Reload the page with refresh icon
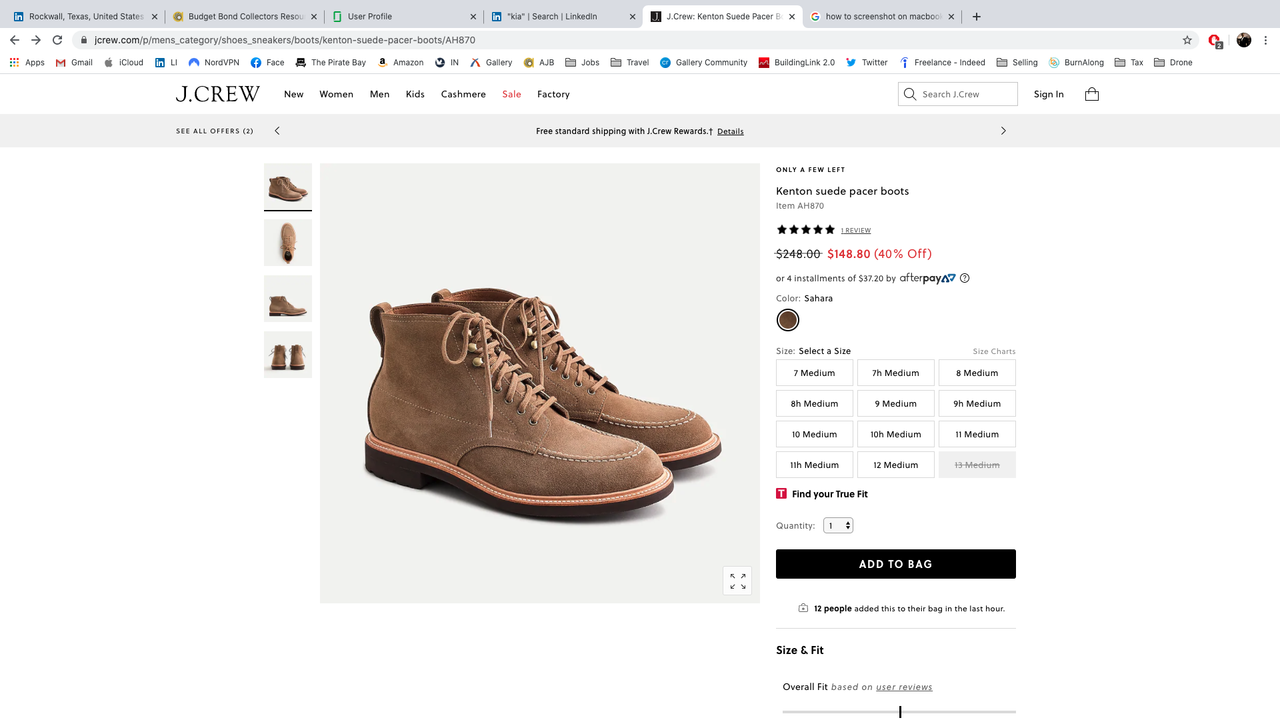The width and height of the screenshot is (1280, 720). click(x=57, y=40)
